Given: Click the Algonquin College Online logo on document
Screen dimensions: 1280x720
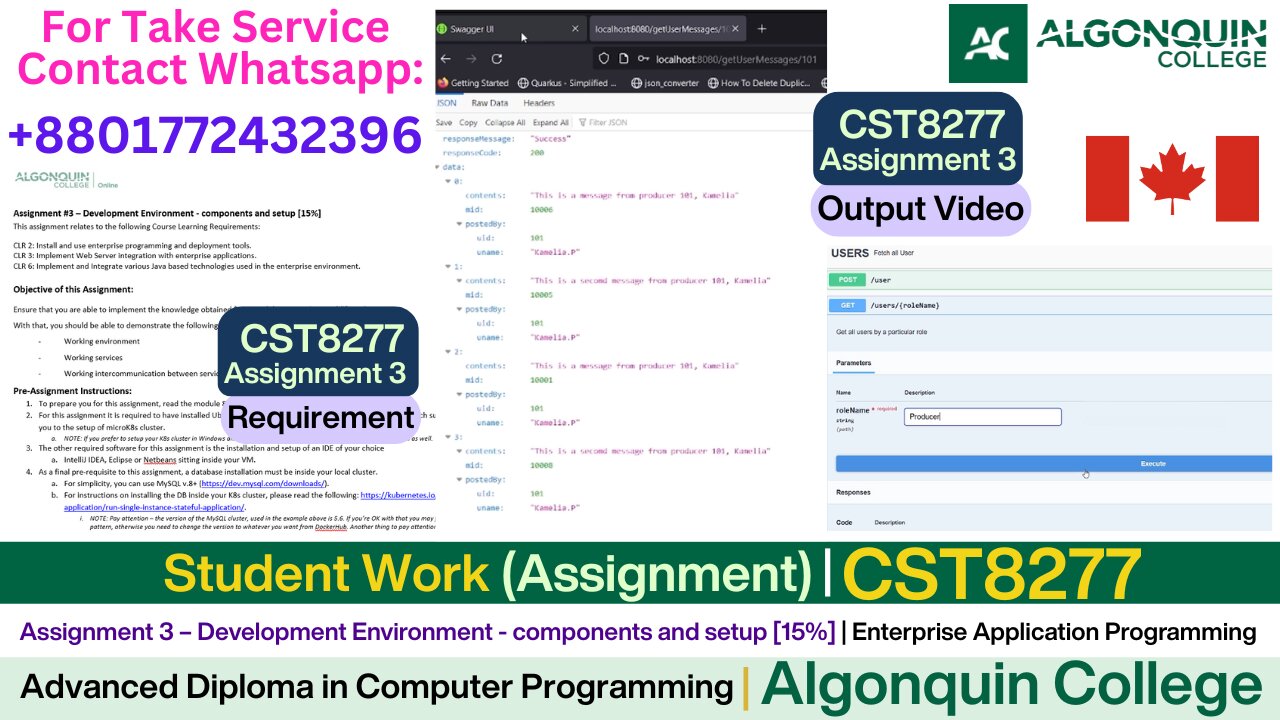Looking at the screenshot, I should [64, 179].
